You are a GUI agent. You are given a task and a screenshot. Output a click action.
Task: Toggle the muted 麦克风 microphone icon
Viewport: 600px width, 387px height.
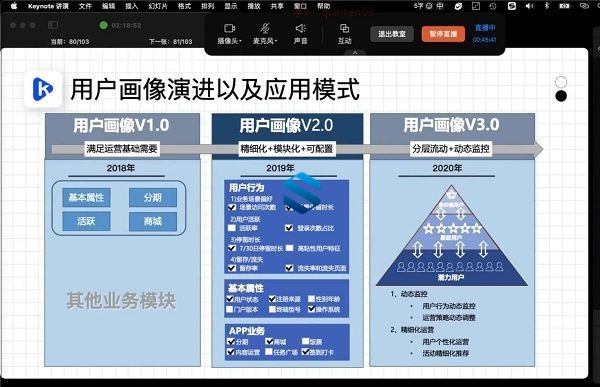point(264,29)
